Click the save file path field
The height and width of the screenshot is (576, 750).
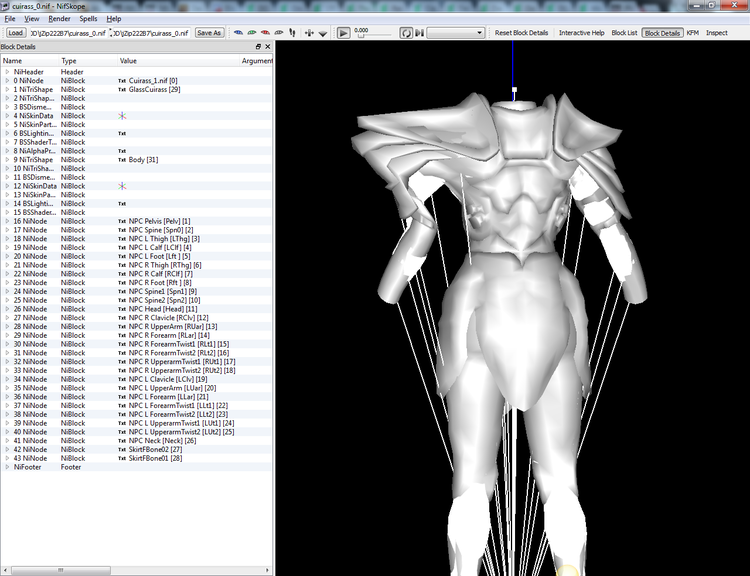[x=152, y=33]
